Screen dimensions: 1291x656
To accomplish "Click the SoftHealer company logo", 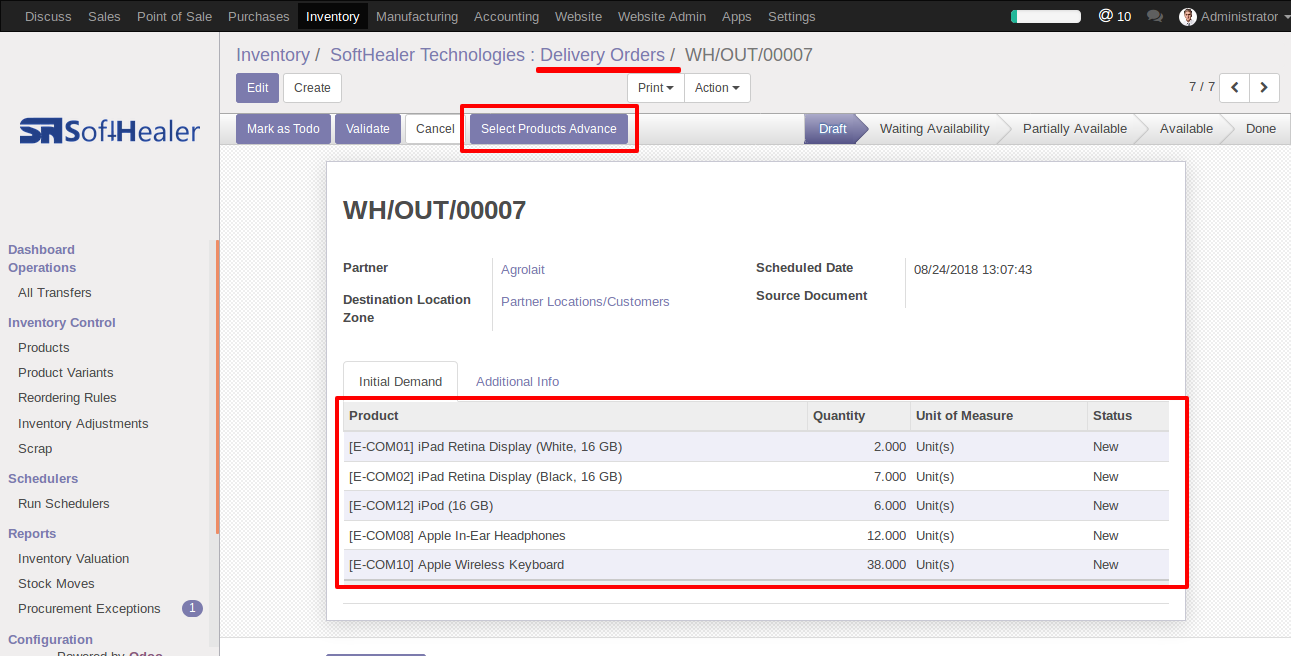I will tap(110, 131).
